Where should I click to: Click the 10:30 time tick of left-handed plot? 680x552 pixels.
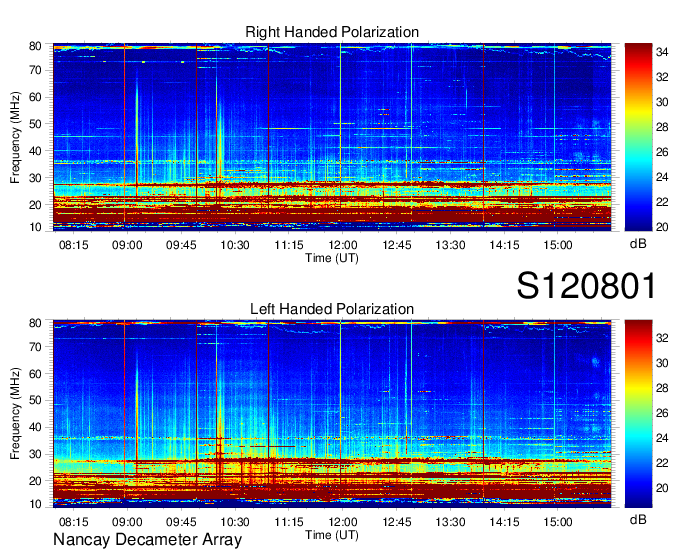[235, 522]
